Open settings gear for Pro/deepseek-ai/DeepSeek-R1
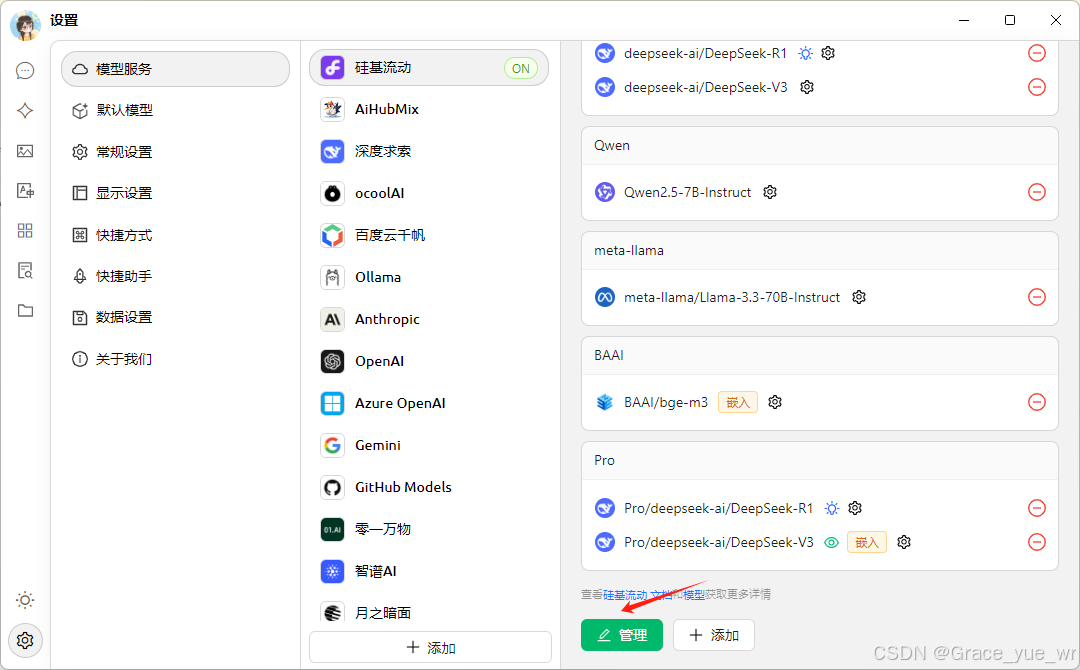1080x670 pixels. (855, 508)
